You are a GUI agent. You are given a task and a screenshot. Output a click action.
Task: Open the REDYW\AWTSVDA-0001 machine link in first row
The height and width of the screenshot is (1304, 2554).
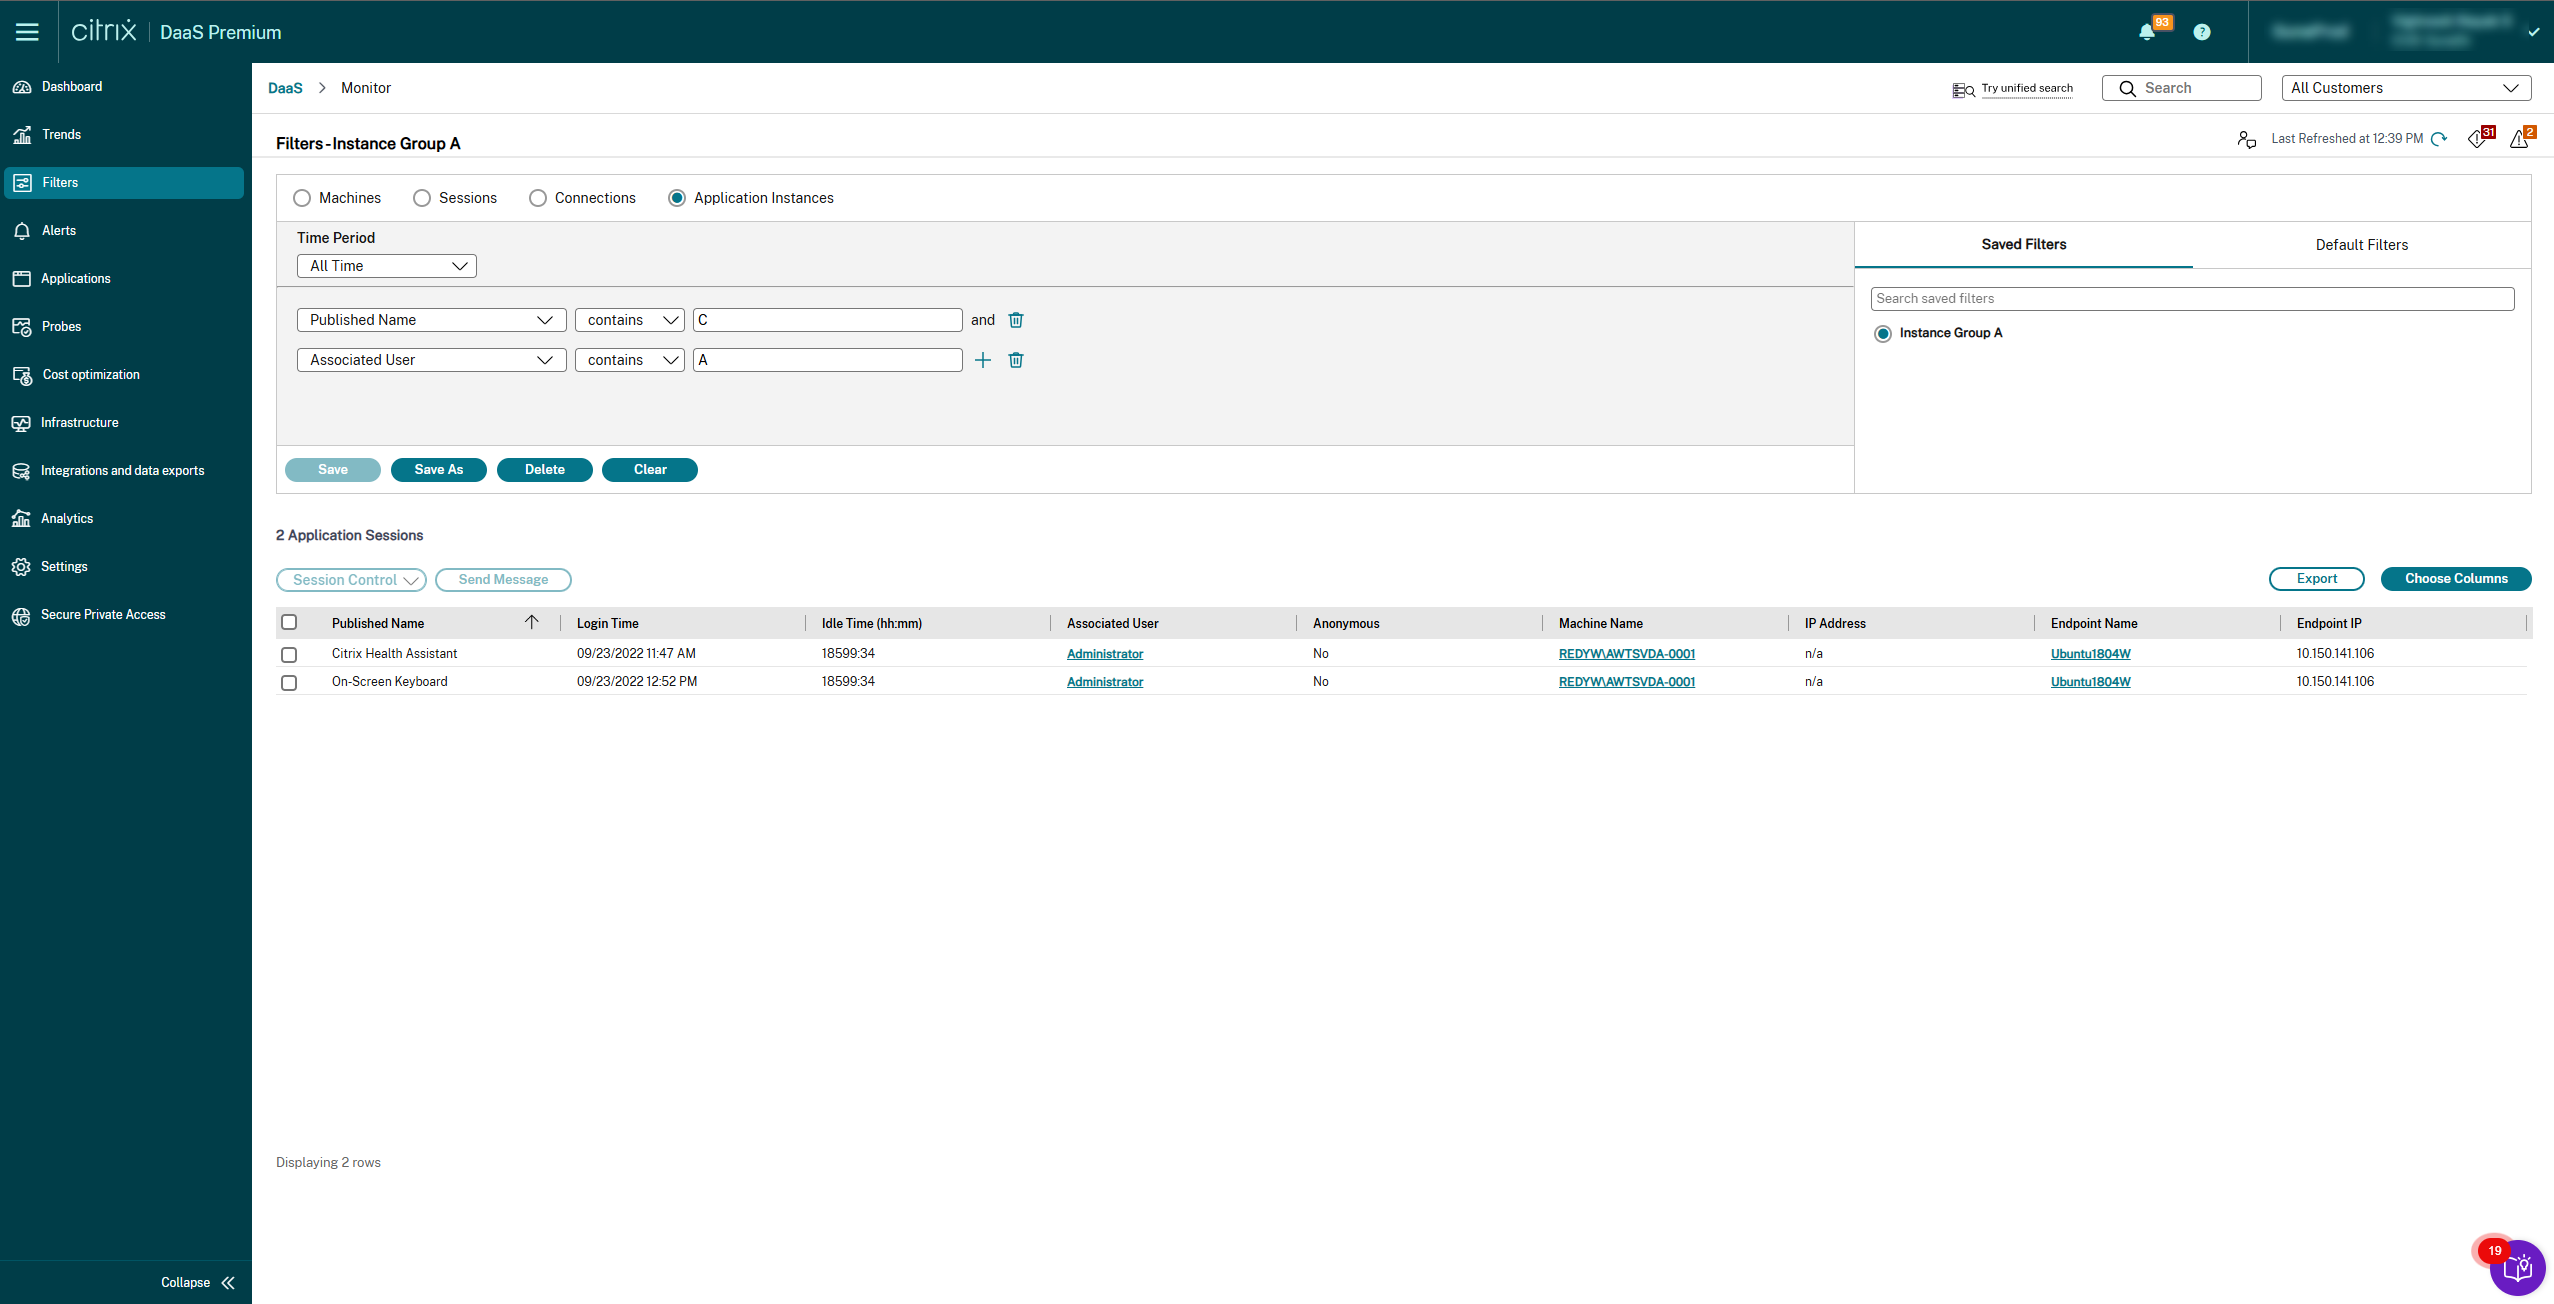point(1626,654)
